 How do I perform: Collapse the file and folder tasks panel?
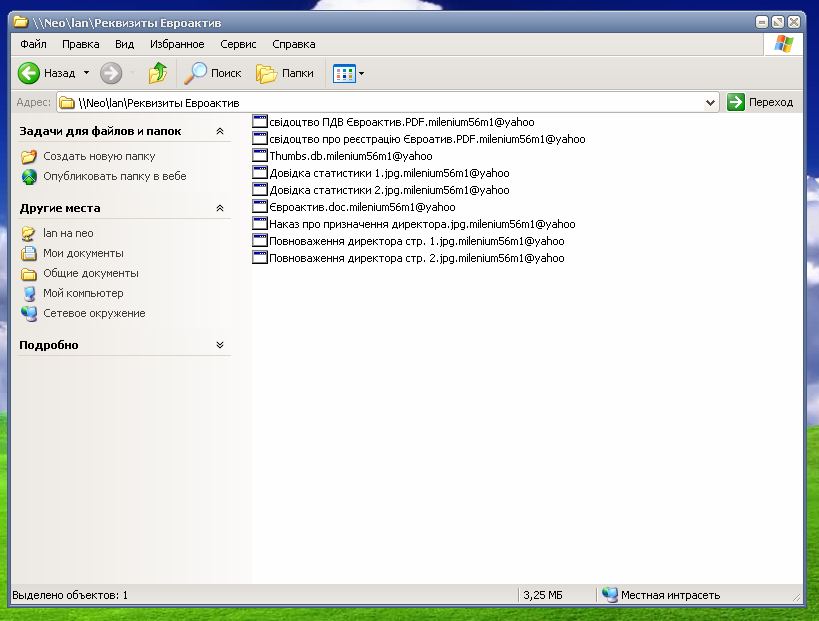220,131
